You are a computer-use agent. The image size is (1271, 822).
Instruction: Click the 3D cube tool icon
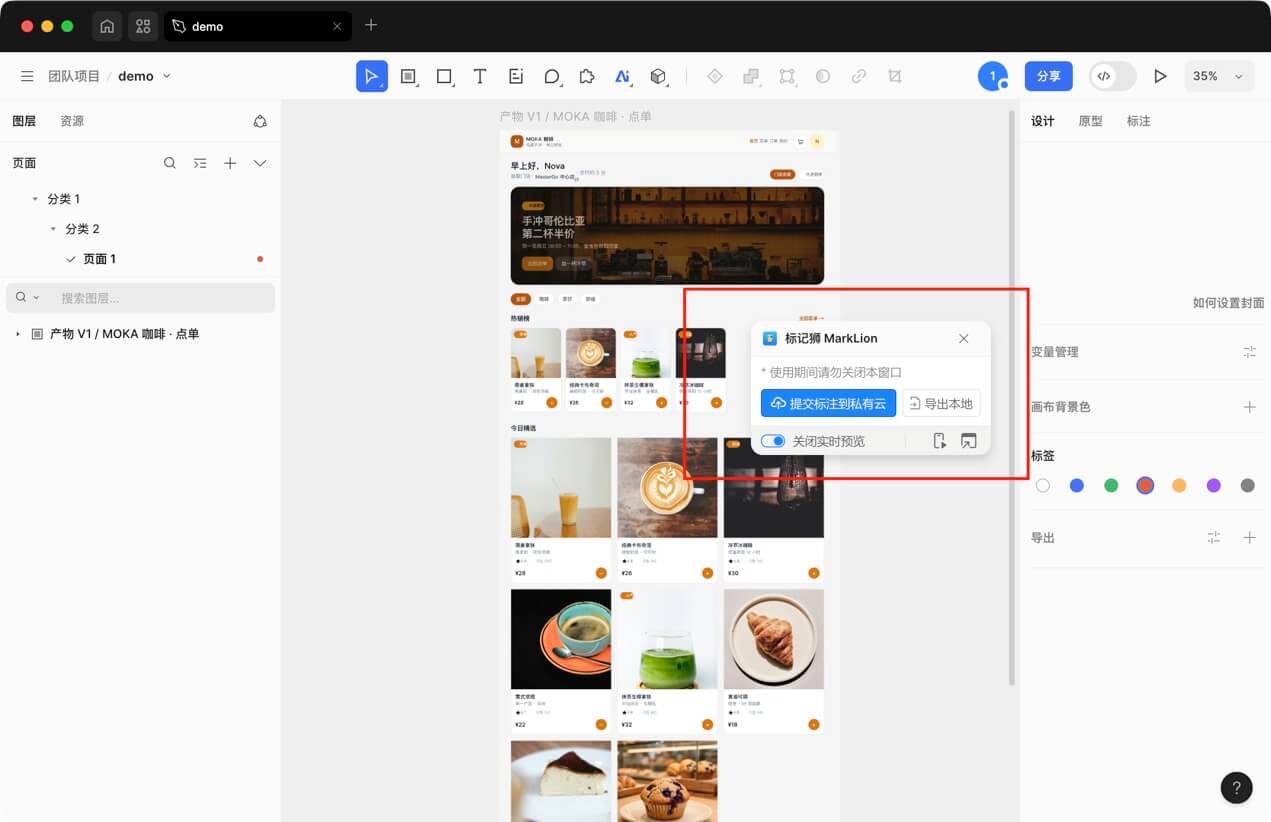658,76
